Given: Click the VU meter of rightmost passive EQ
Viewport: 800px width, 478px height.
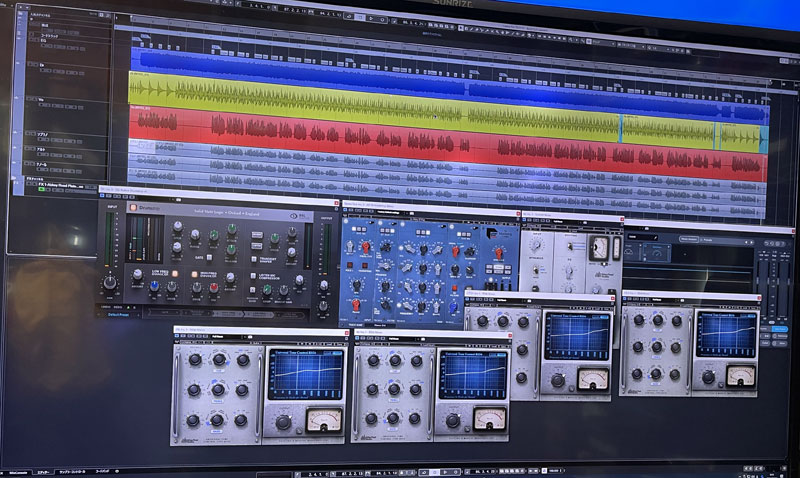Looking at the screenshot, I should (740, 376).
